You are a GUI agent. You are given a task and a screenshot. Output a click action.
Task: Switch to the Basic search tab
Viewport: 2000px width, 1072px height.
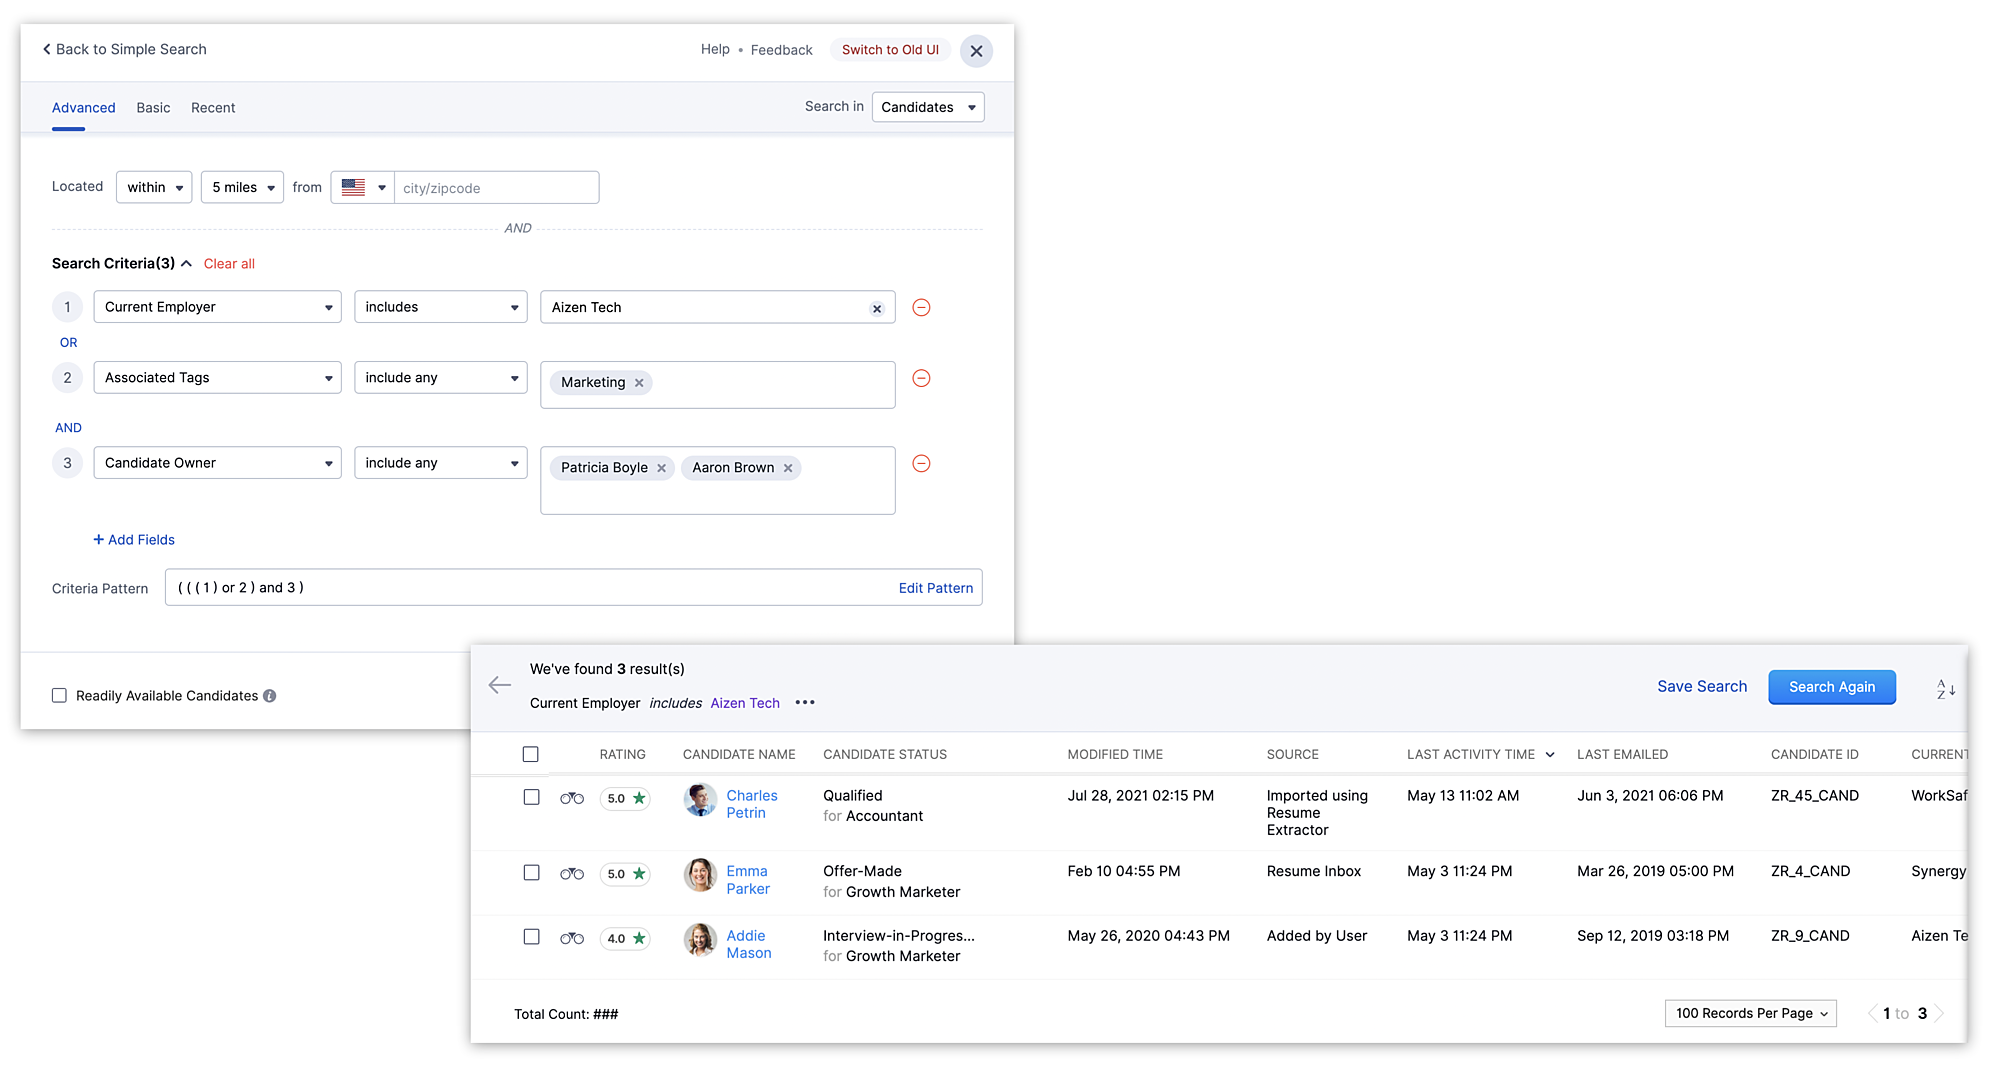pos(153,108)
